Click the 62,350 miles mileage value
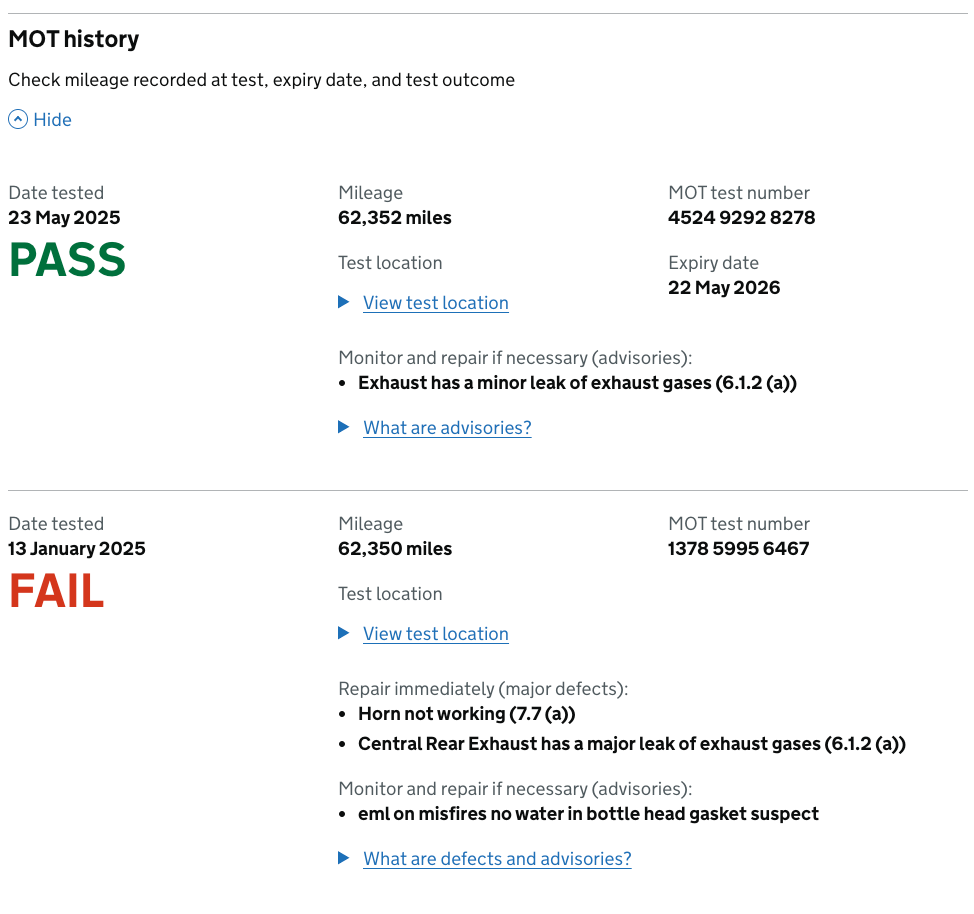The height and width of the screenshot is (914, 974). coord(395,549)
